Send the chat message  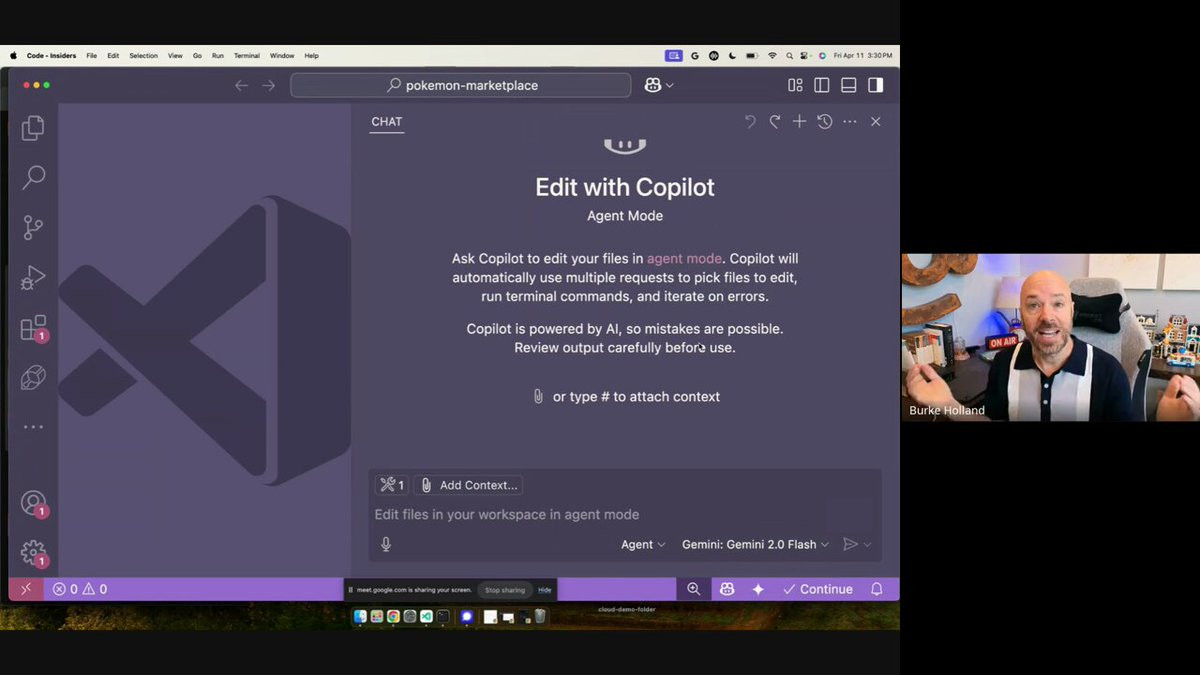[x=850, y=544]
